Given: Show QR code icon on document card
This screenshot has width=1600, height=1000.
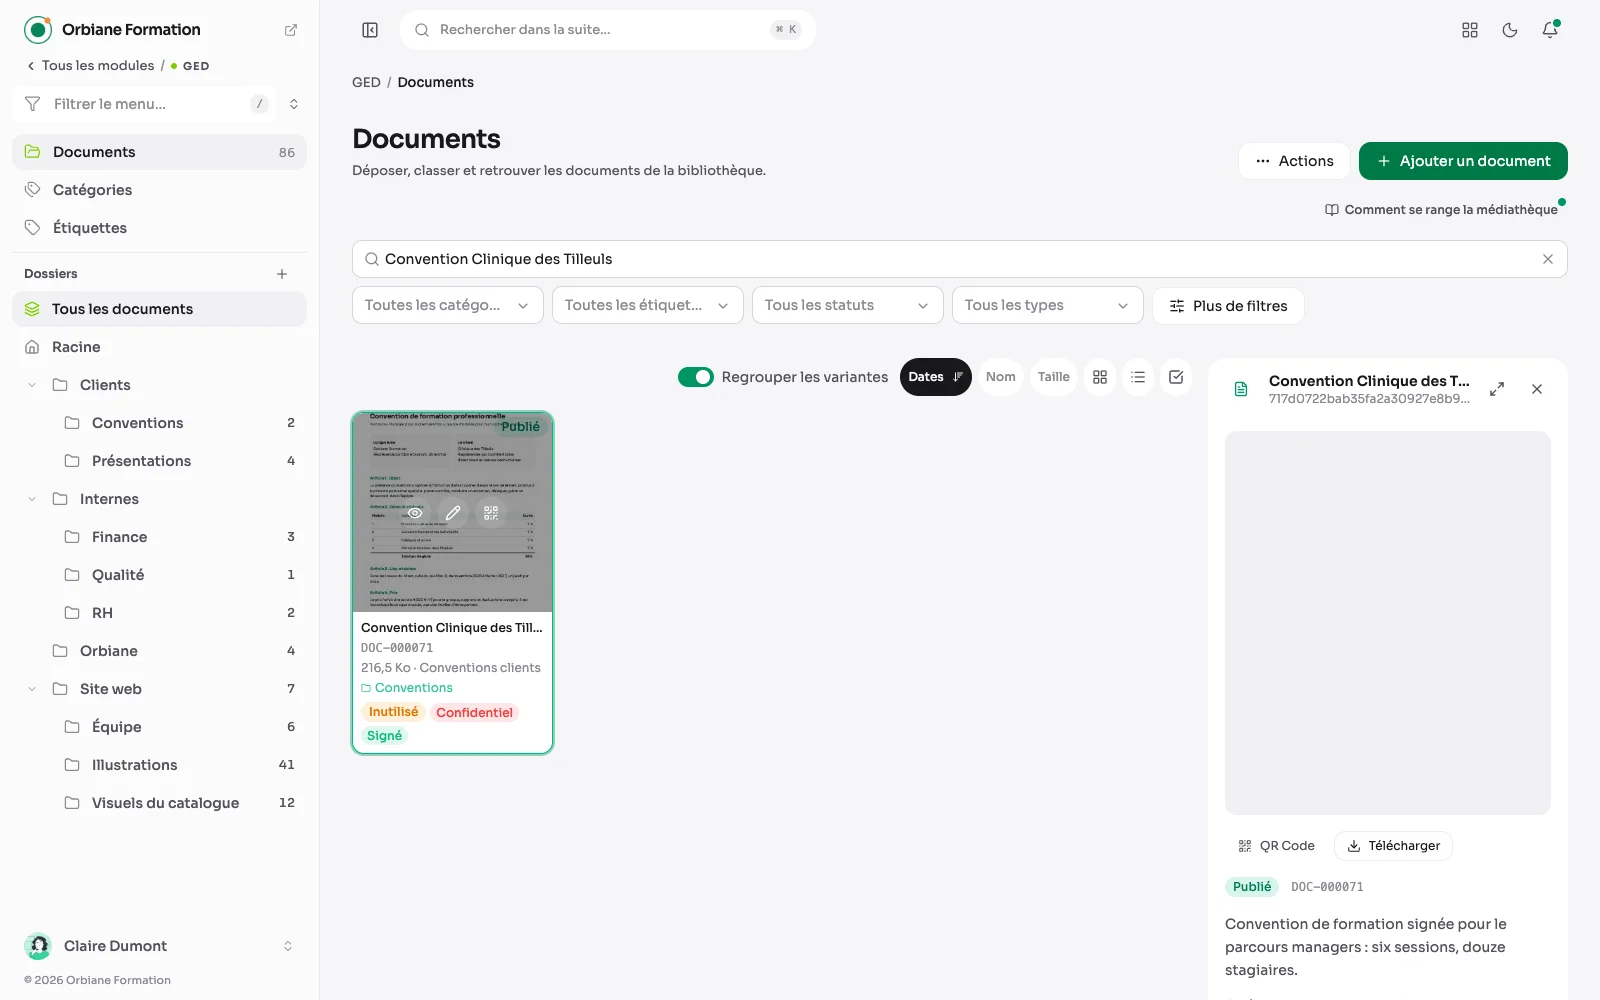Looking at the screenshot, I should [x=491, y=513].
